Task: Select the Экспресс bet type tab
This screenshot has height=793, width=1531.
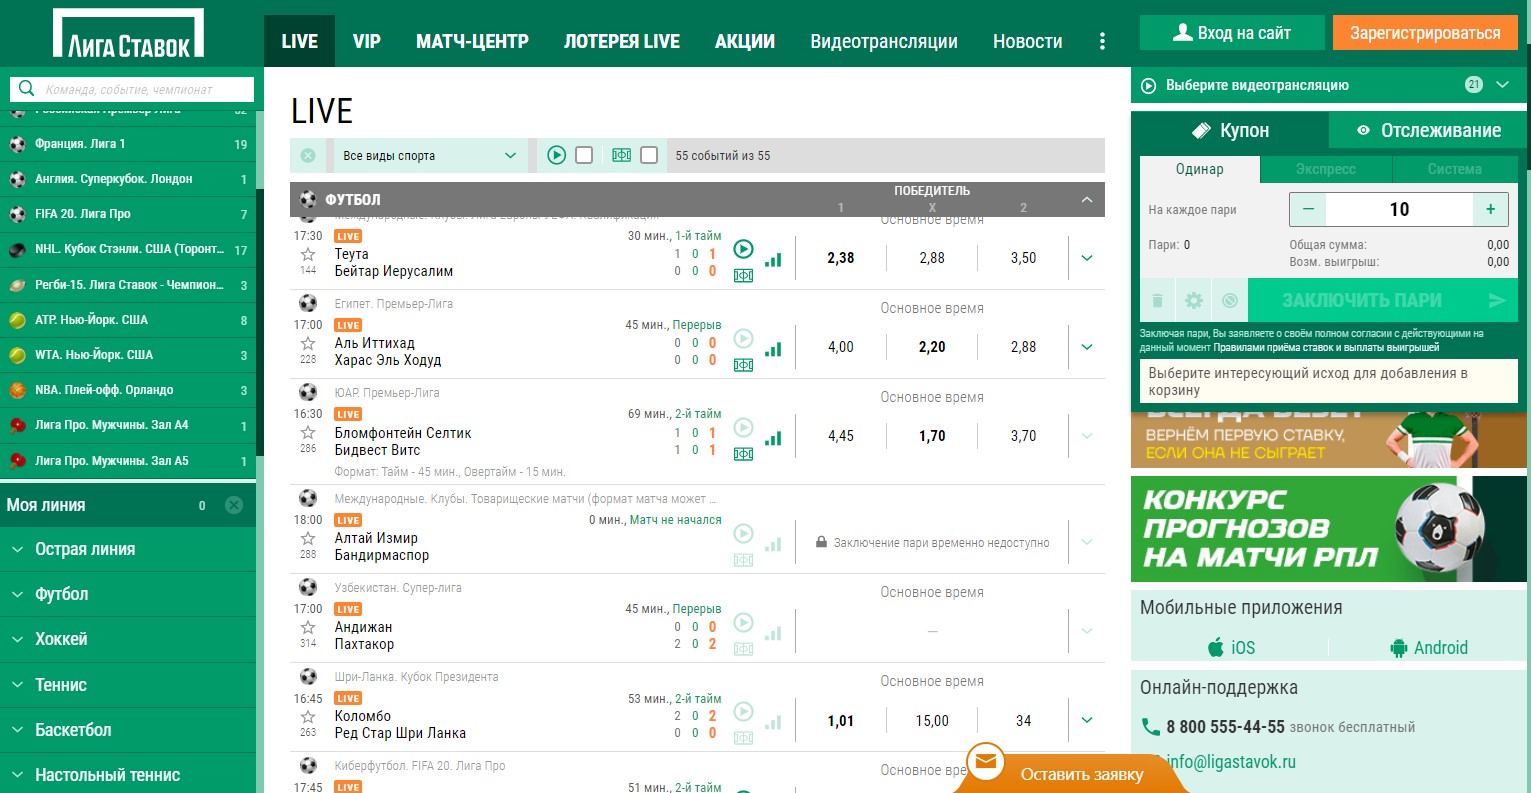Action: [1326, 169]
